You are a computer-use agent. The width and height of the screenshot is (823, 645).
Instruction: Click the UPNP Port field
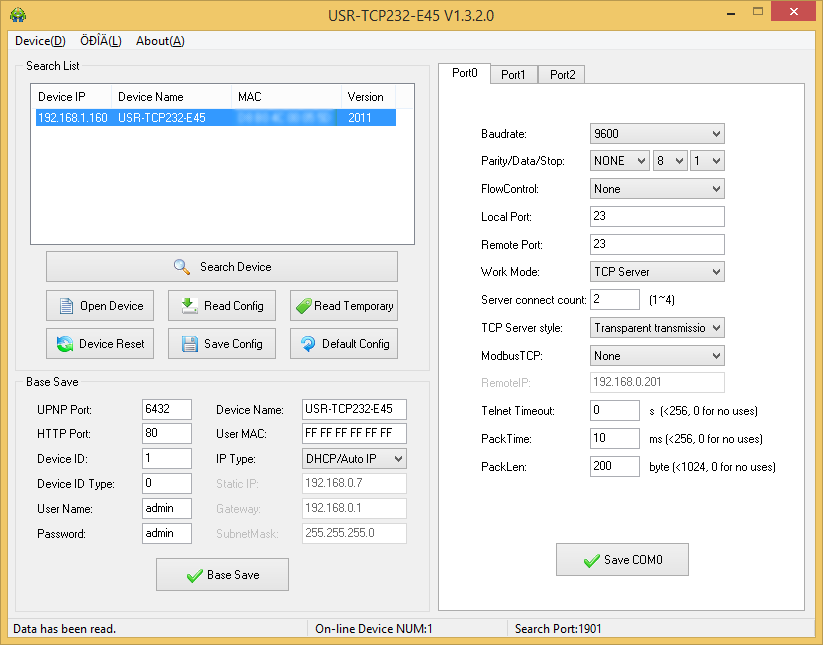click(x=167, y=409)
